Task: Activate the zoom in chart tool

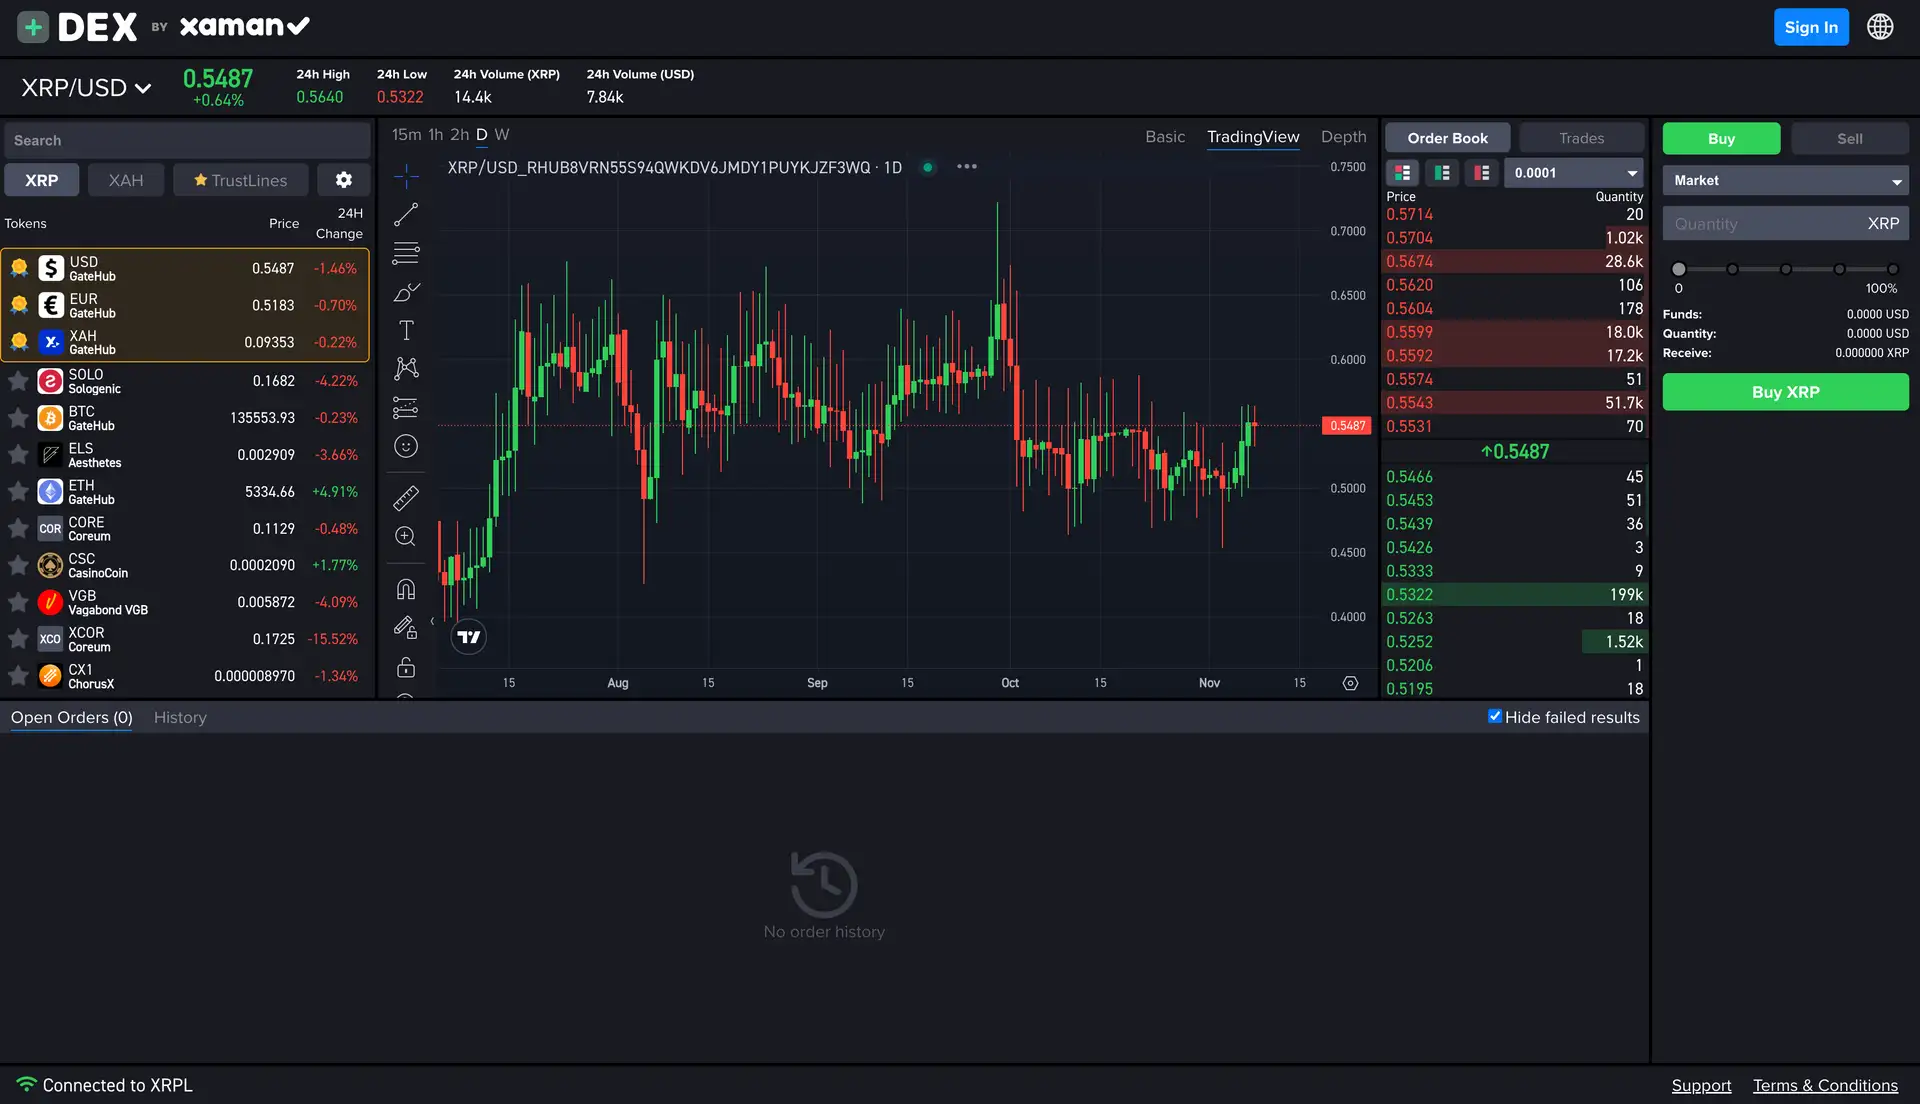Action: coord(406,537)
